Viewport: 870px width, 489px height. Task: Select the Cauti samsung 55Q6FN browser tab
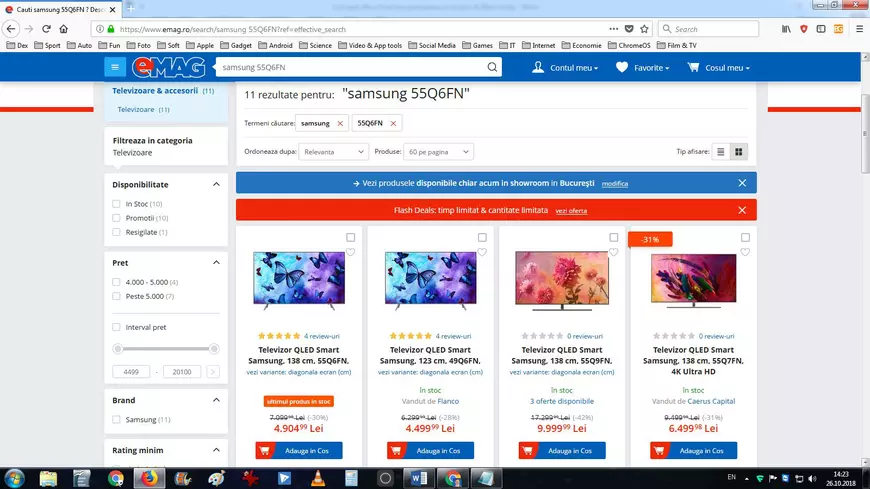tap(60, 9)
